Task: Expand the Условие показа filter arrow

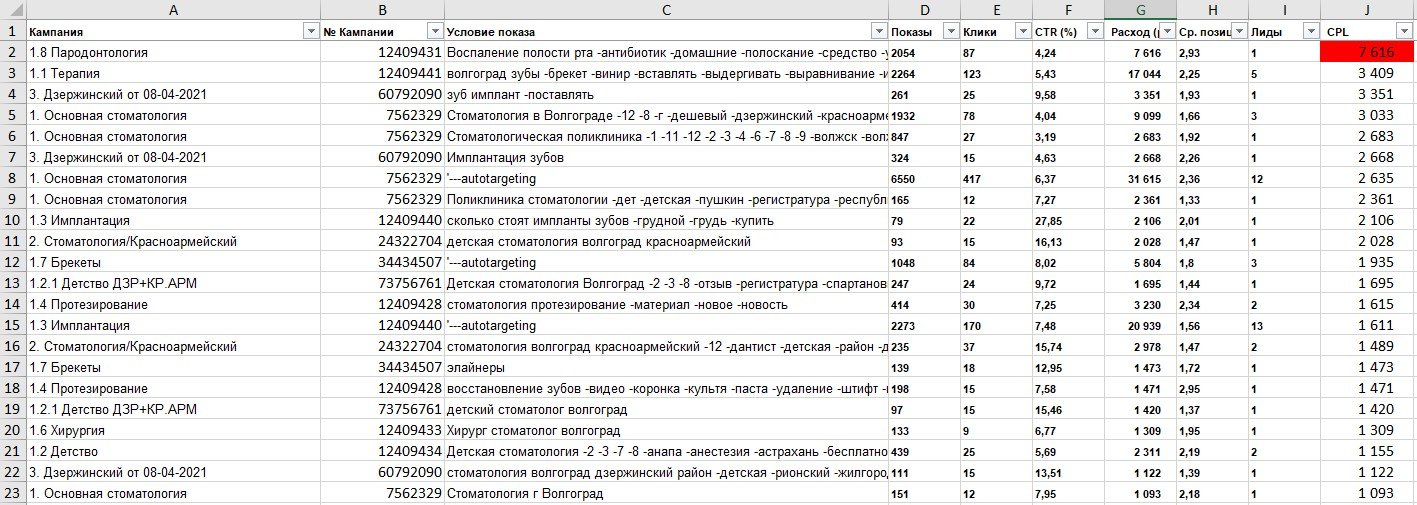Action: click(x=878, y=32)
